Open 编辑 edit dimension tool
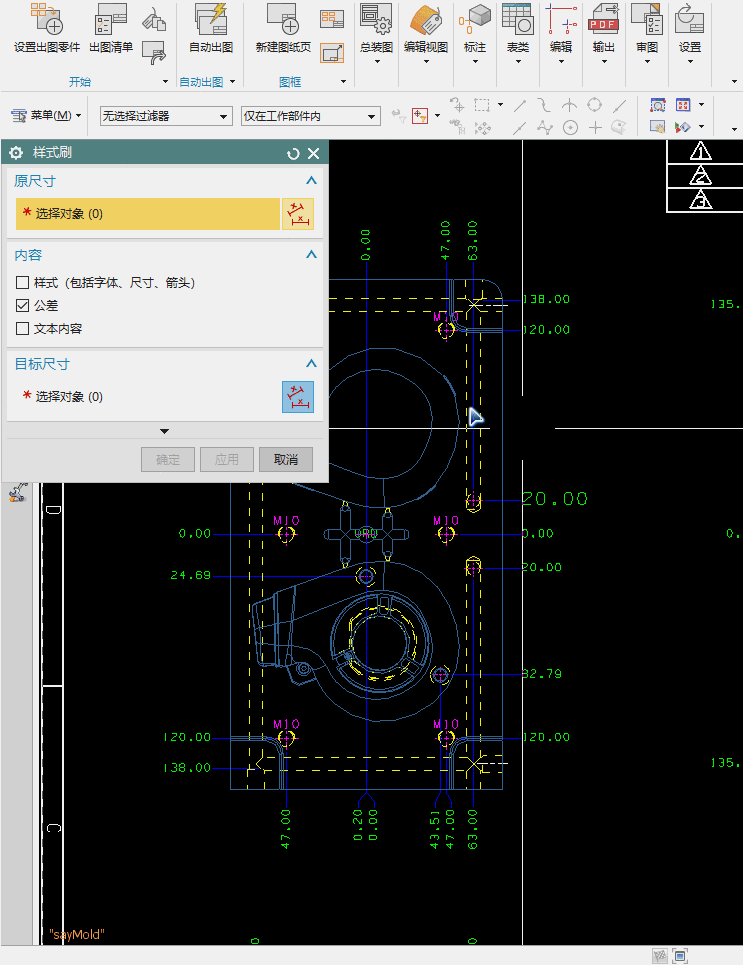 click(561, 18)
